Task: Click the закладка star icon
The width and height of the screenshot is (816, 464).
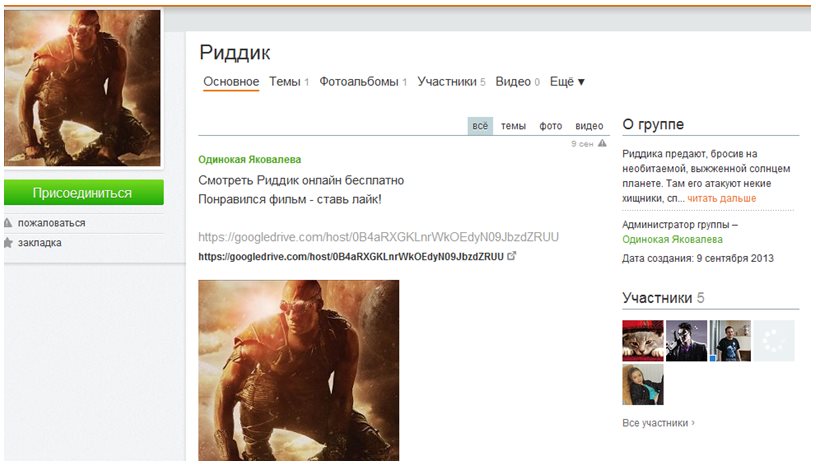Action: click(x=8, y=242)
